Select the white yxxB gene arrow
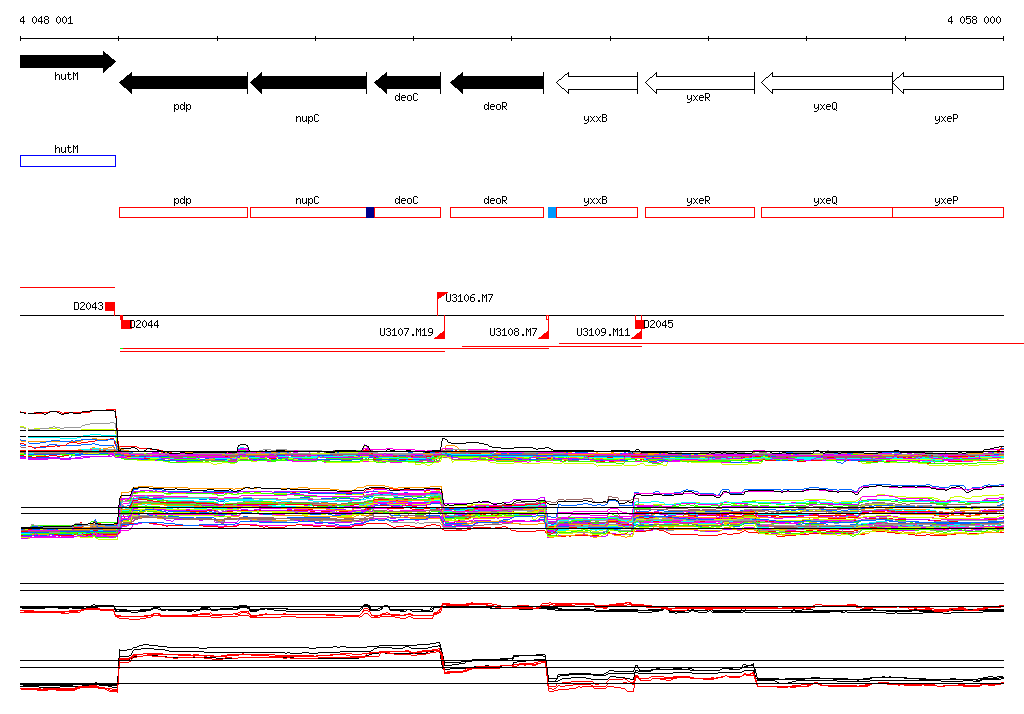Image resolution: width=1024 pixels, height=714 pixels. (x=597, y=83)
